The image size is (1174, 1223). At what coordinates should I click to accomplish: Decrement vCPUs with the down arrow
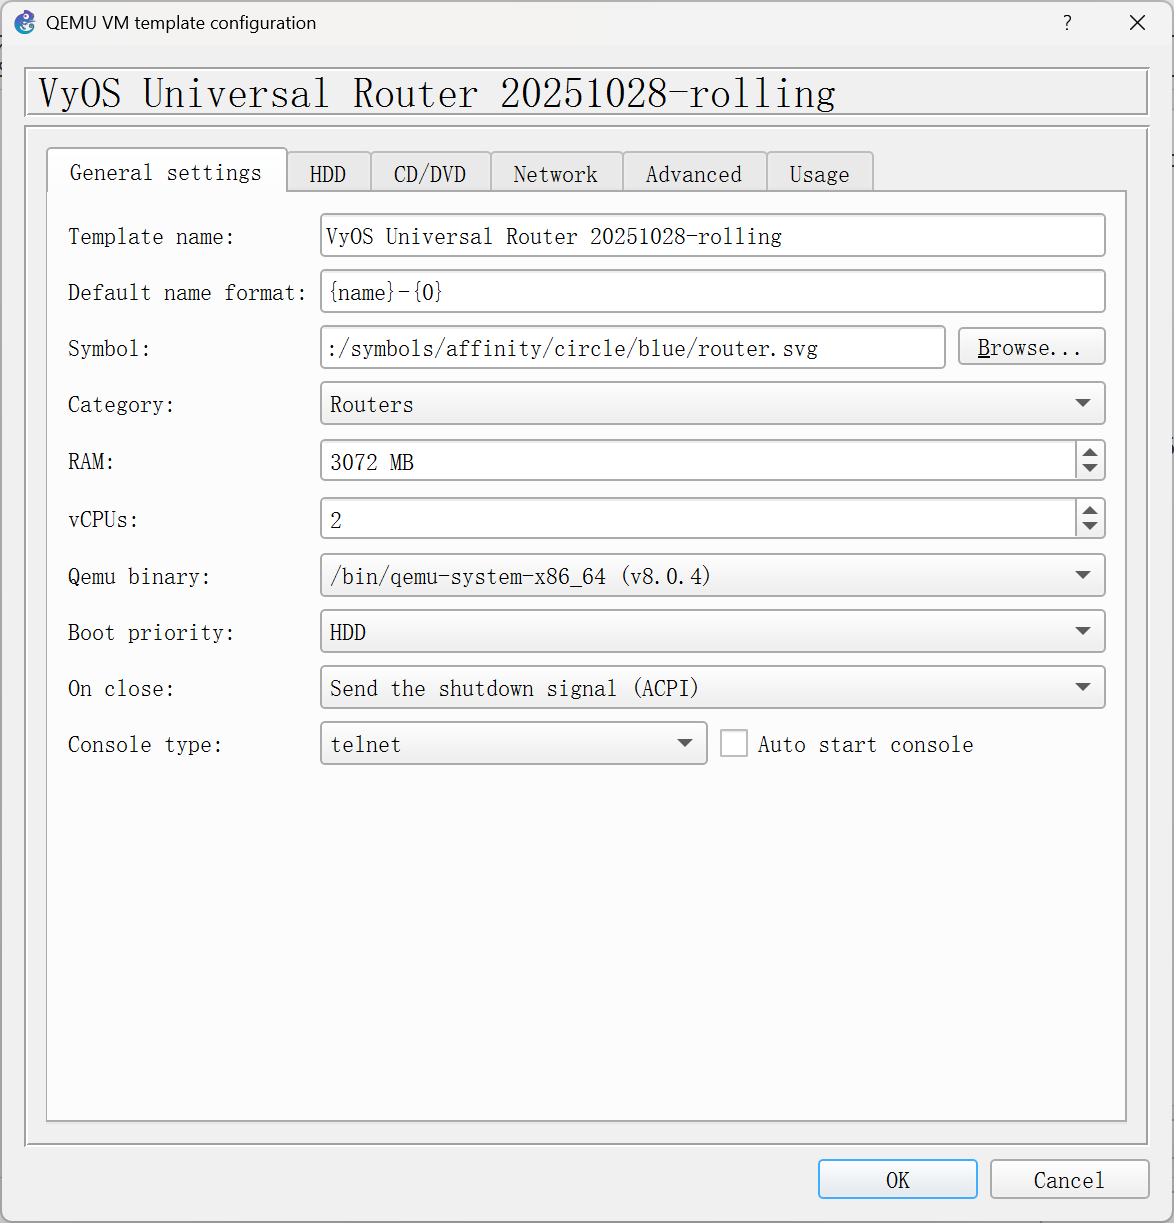[1090, 527]
